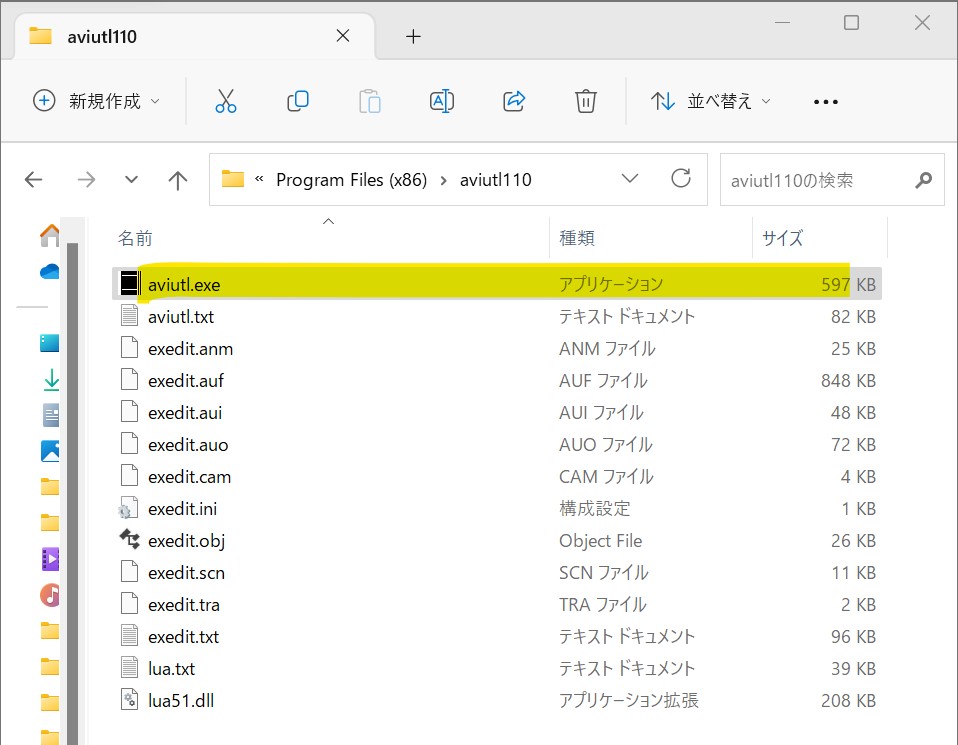Sort by the 名前 column header
Screen dimensions: 958x745
135,238
